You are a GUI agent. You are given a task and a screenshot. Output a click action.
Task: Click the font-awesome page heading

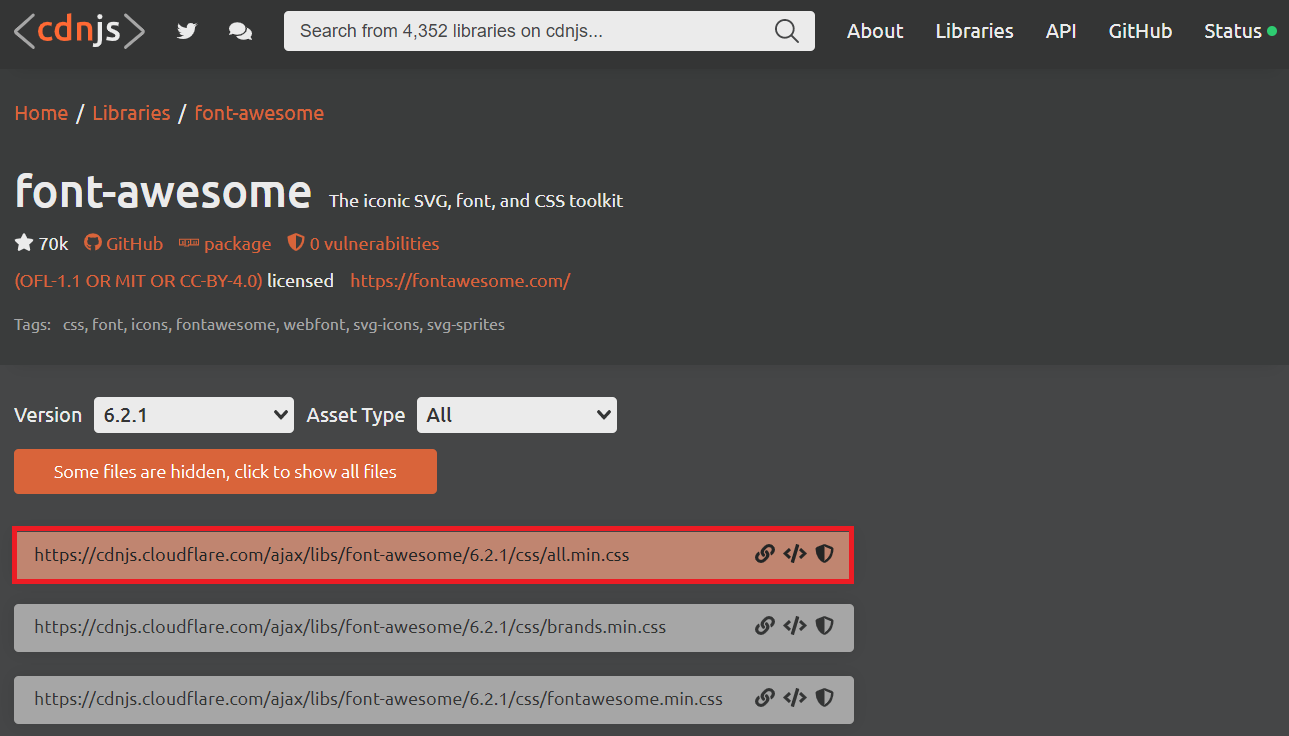[163, 190]
